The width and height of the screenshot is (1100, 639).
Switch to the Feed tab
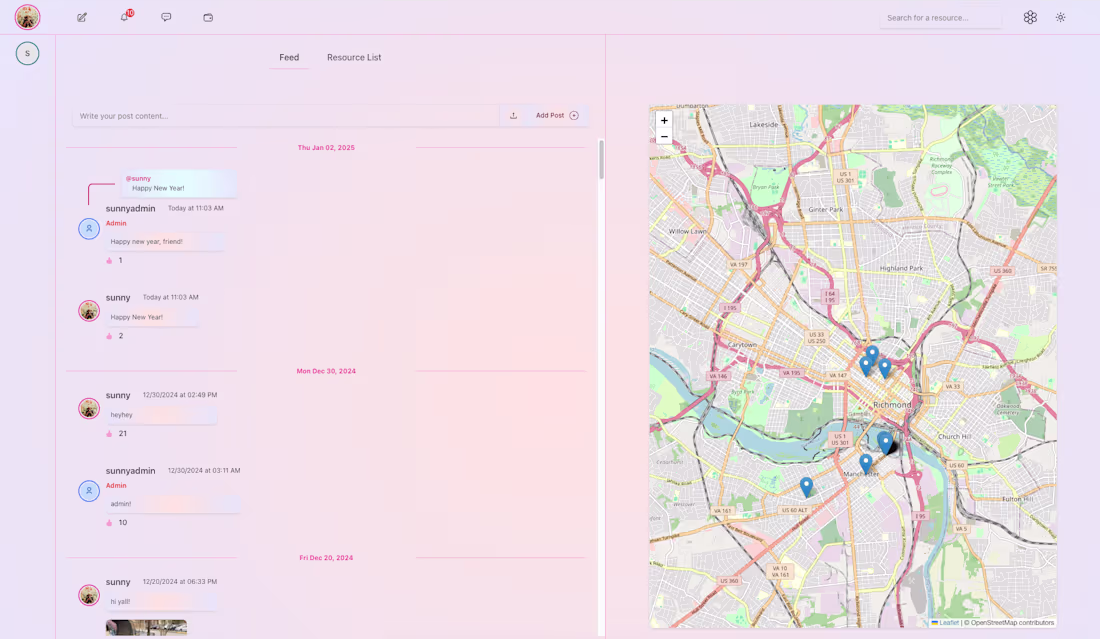click(289, 58)
